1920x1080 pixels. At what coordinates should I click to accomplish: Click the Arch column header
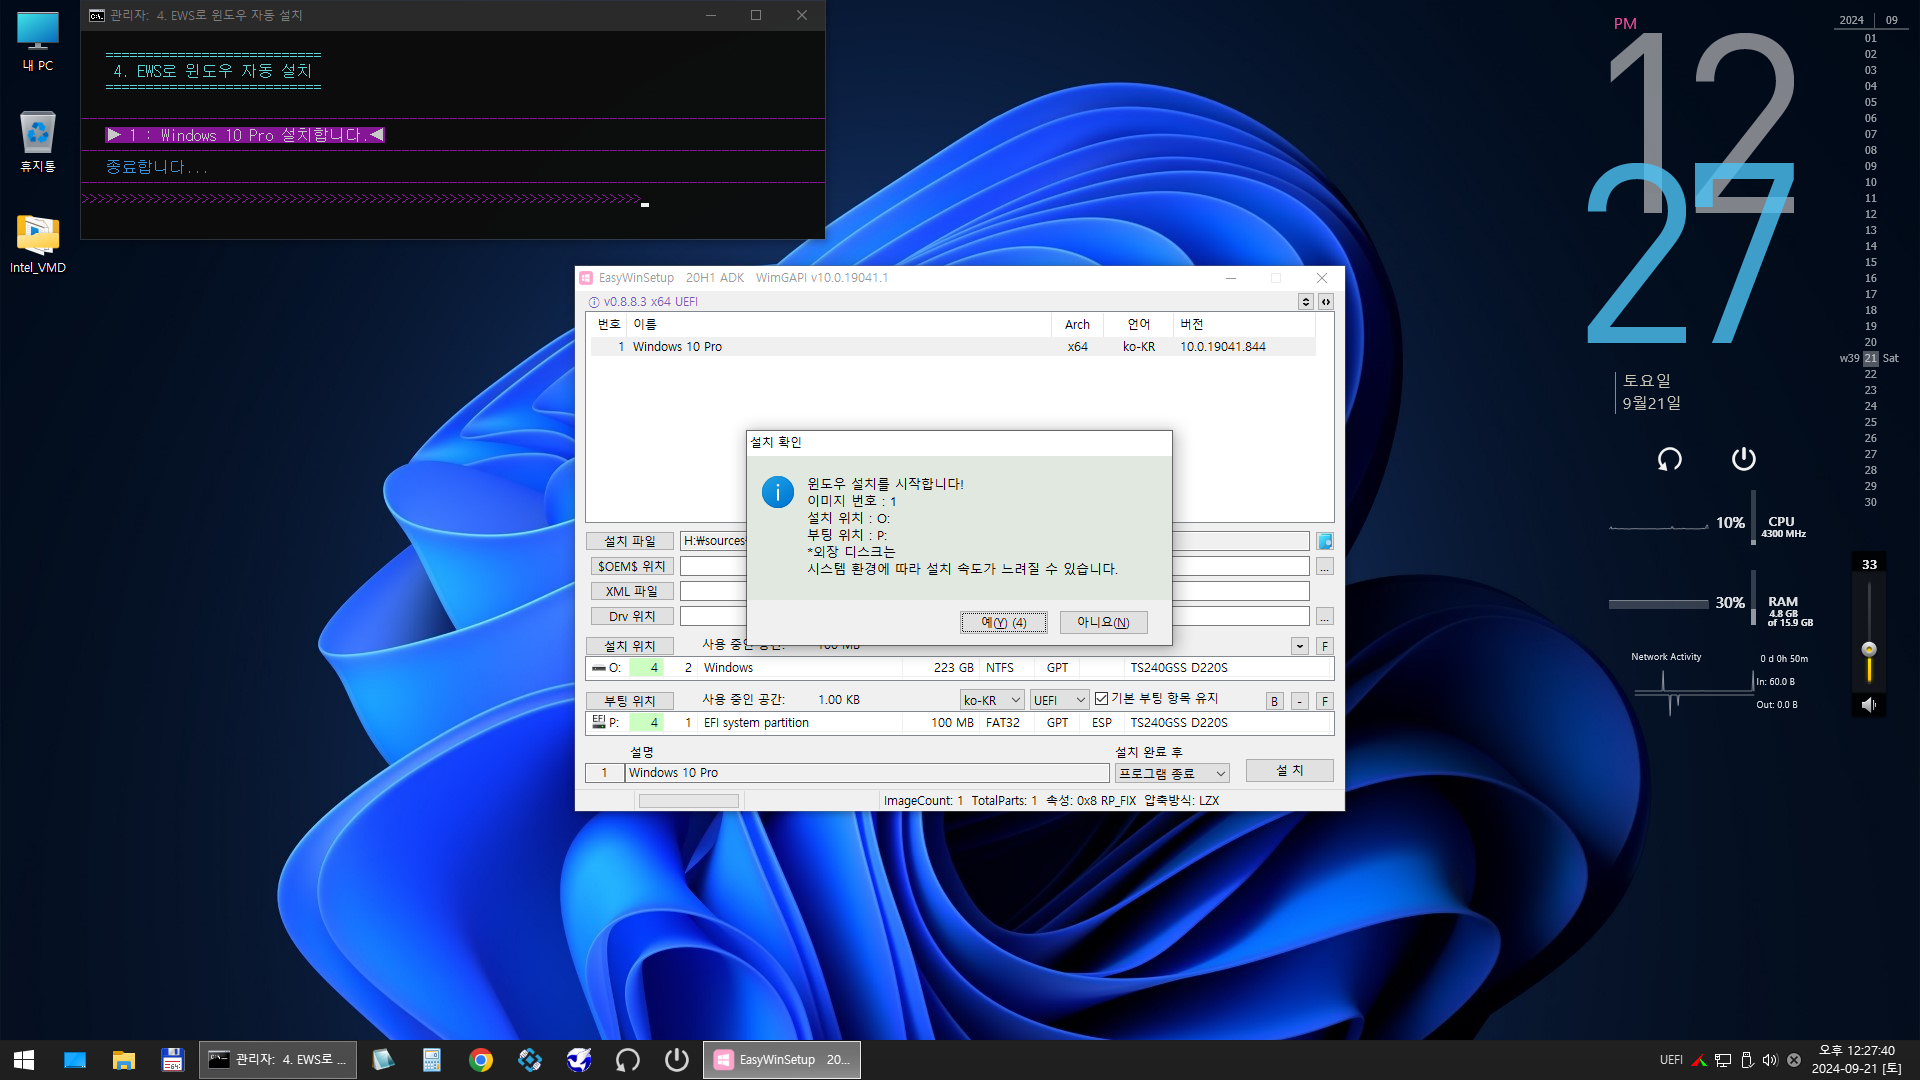[x=1077, y=324]
